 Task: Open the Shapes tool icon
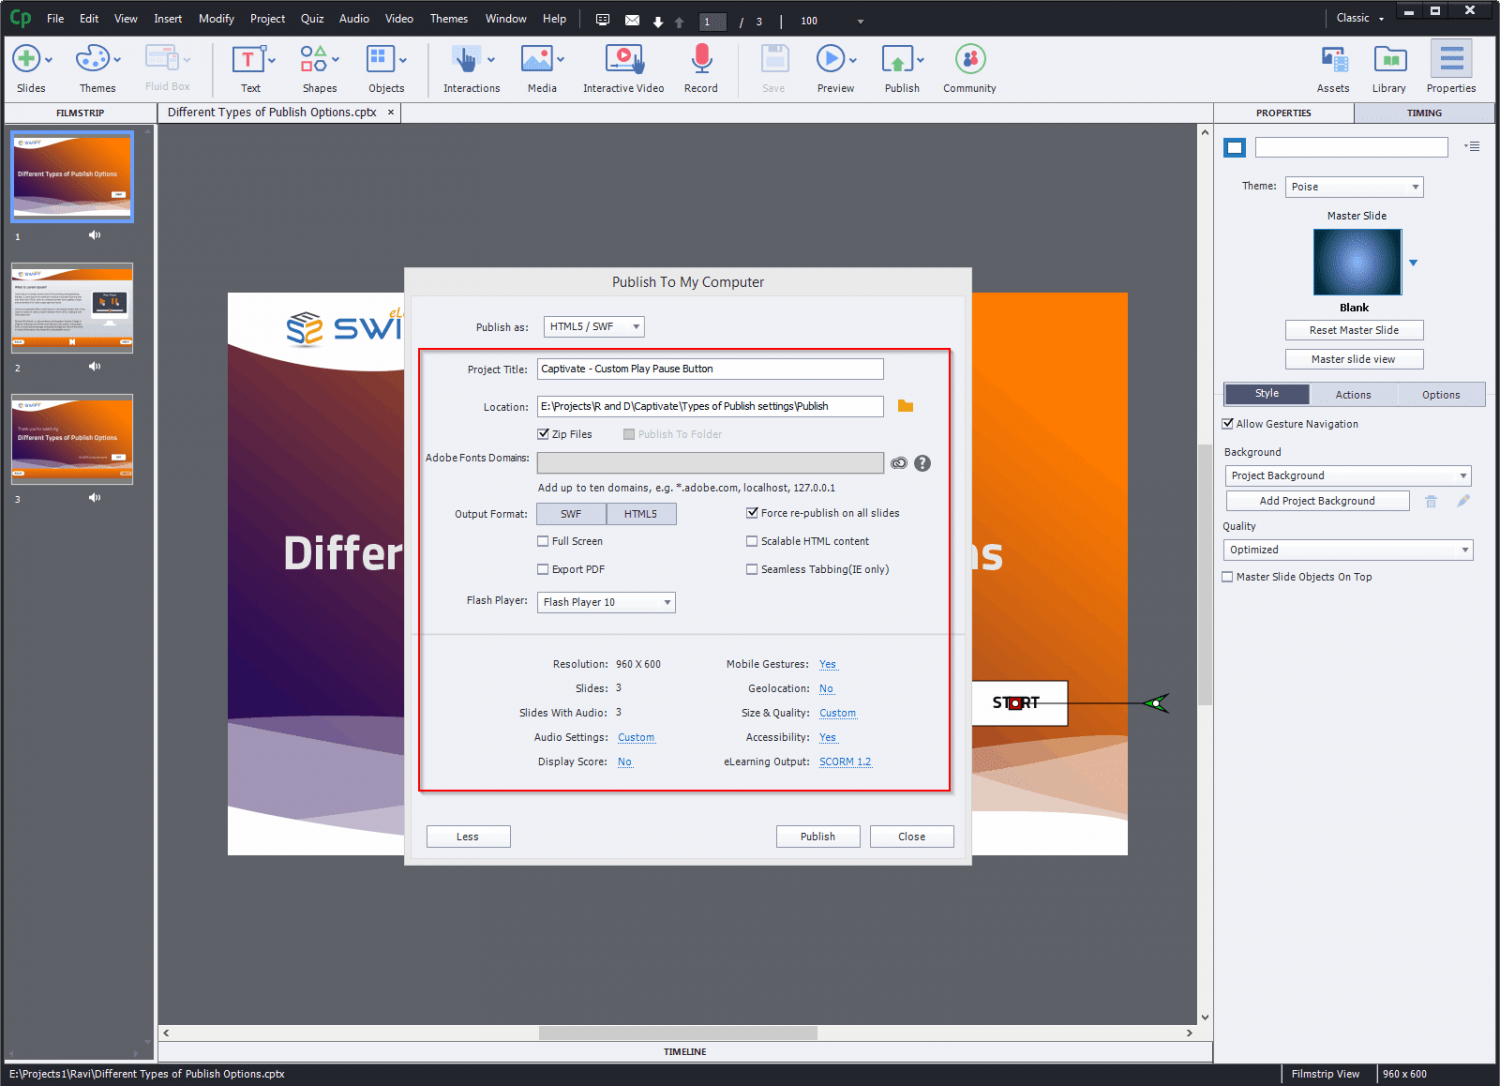pyautogui.click(x=313, y=59)
